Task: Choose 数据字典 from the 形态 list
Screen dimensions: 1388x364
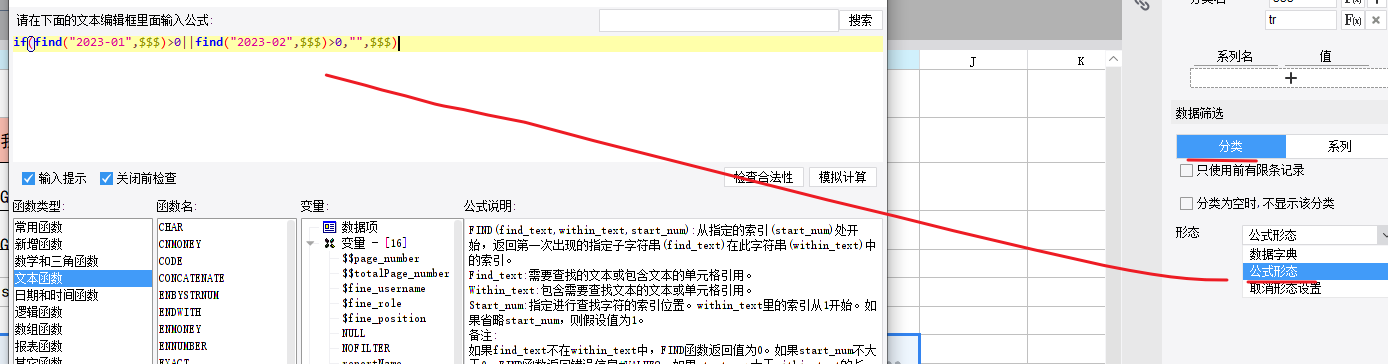Action: click(1315, 254)
